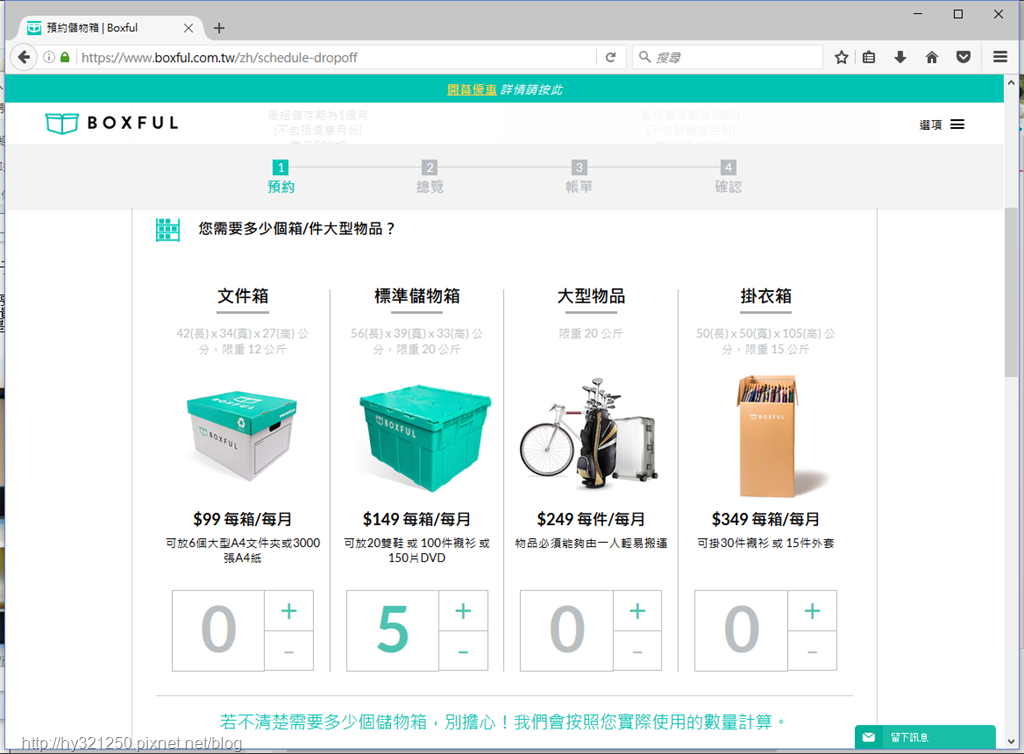1024x754 pixels.
Task: Decrease 標準儲物箱 quantity with minus
Action: click(x=463, y=651)
